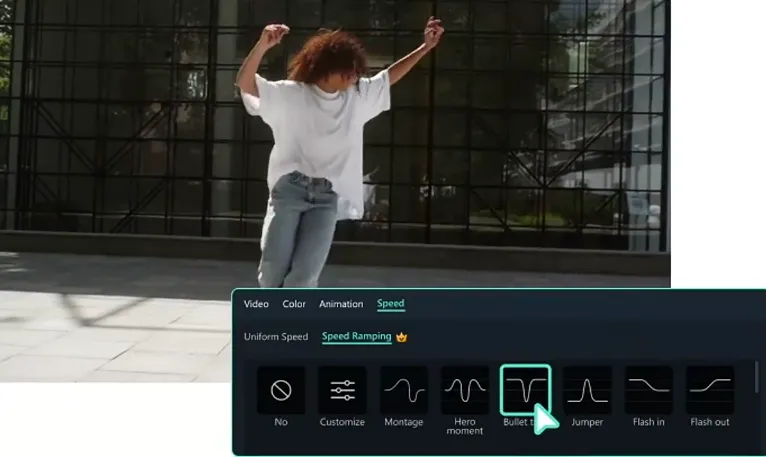Open the Customize speed ramp preset
Image resolution: width=766 pixels, height=457 pixels.
342,390
